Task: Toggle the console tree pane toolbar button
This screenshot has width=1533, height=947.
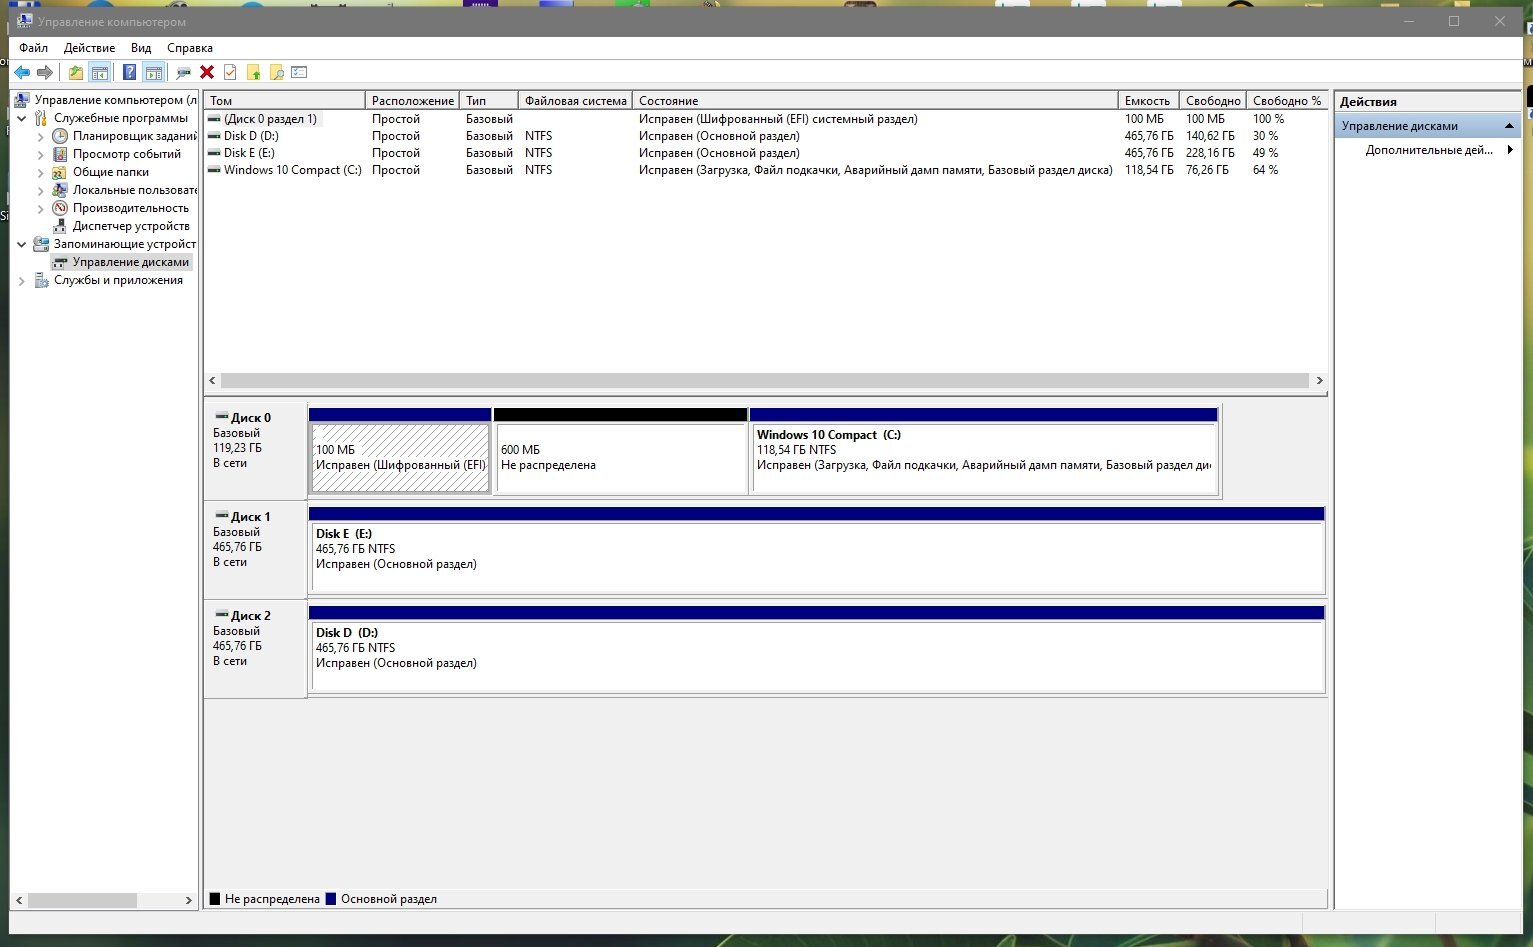Action: [x=99, y=72]
